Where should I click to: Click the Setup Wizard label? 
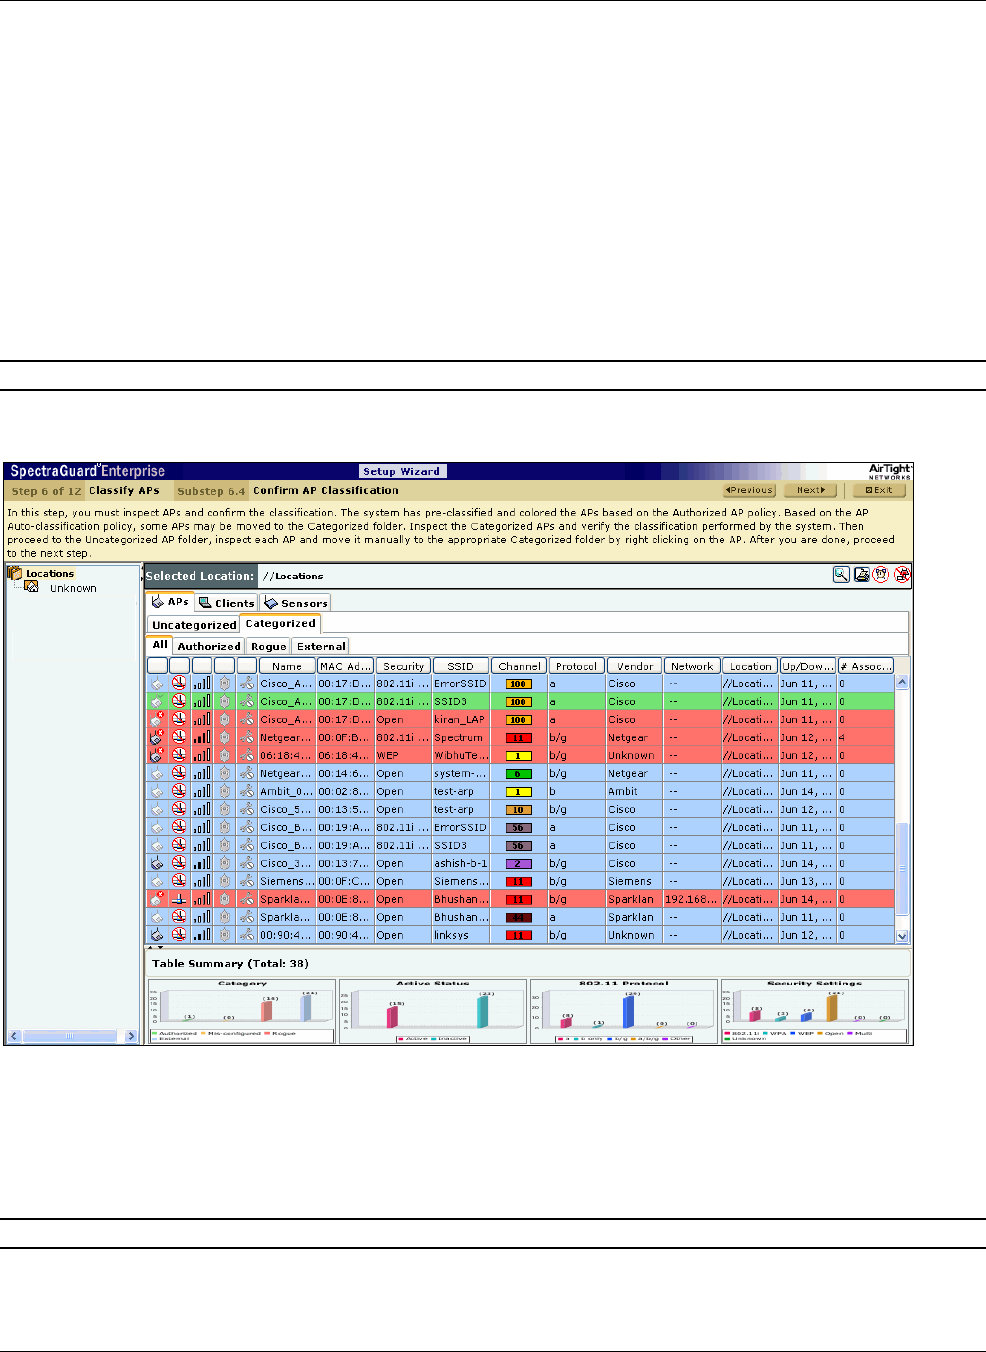point(402,471)
